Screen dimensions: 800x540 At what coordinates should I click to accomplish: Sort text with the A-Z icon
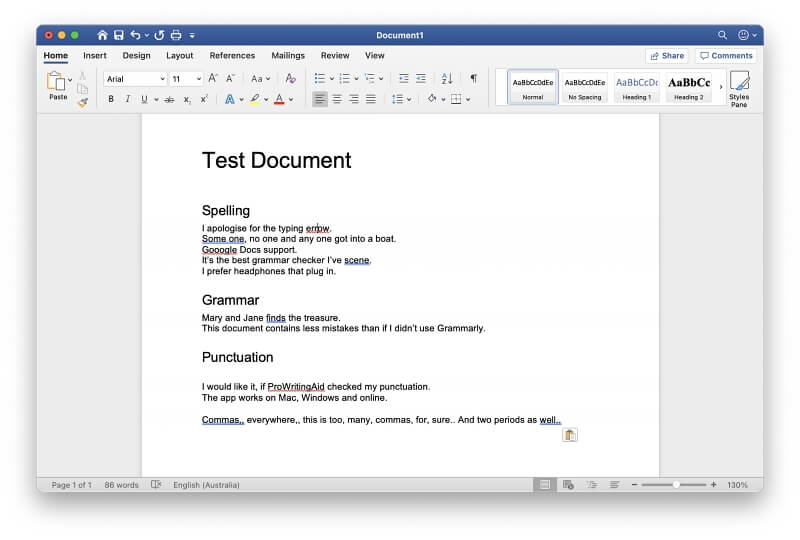click(x=447, y=78)
